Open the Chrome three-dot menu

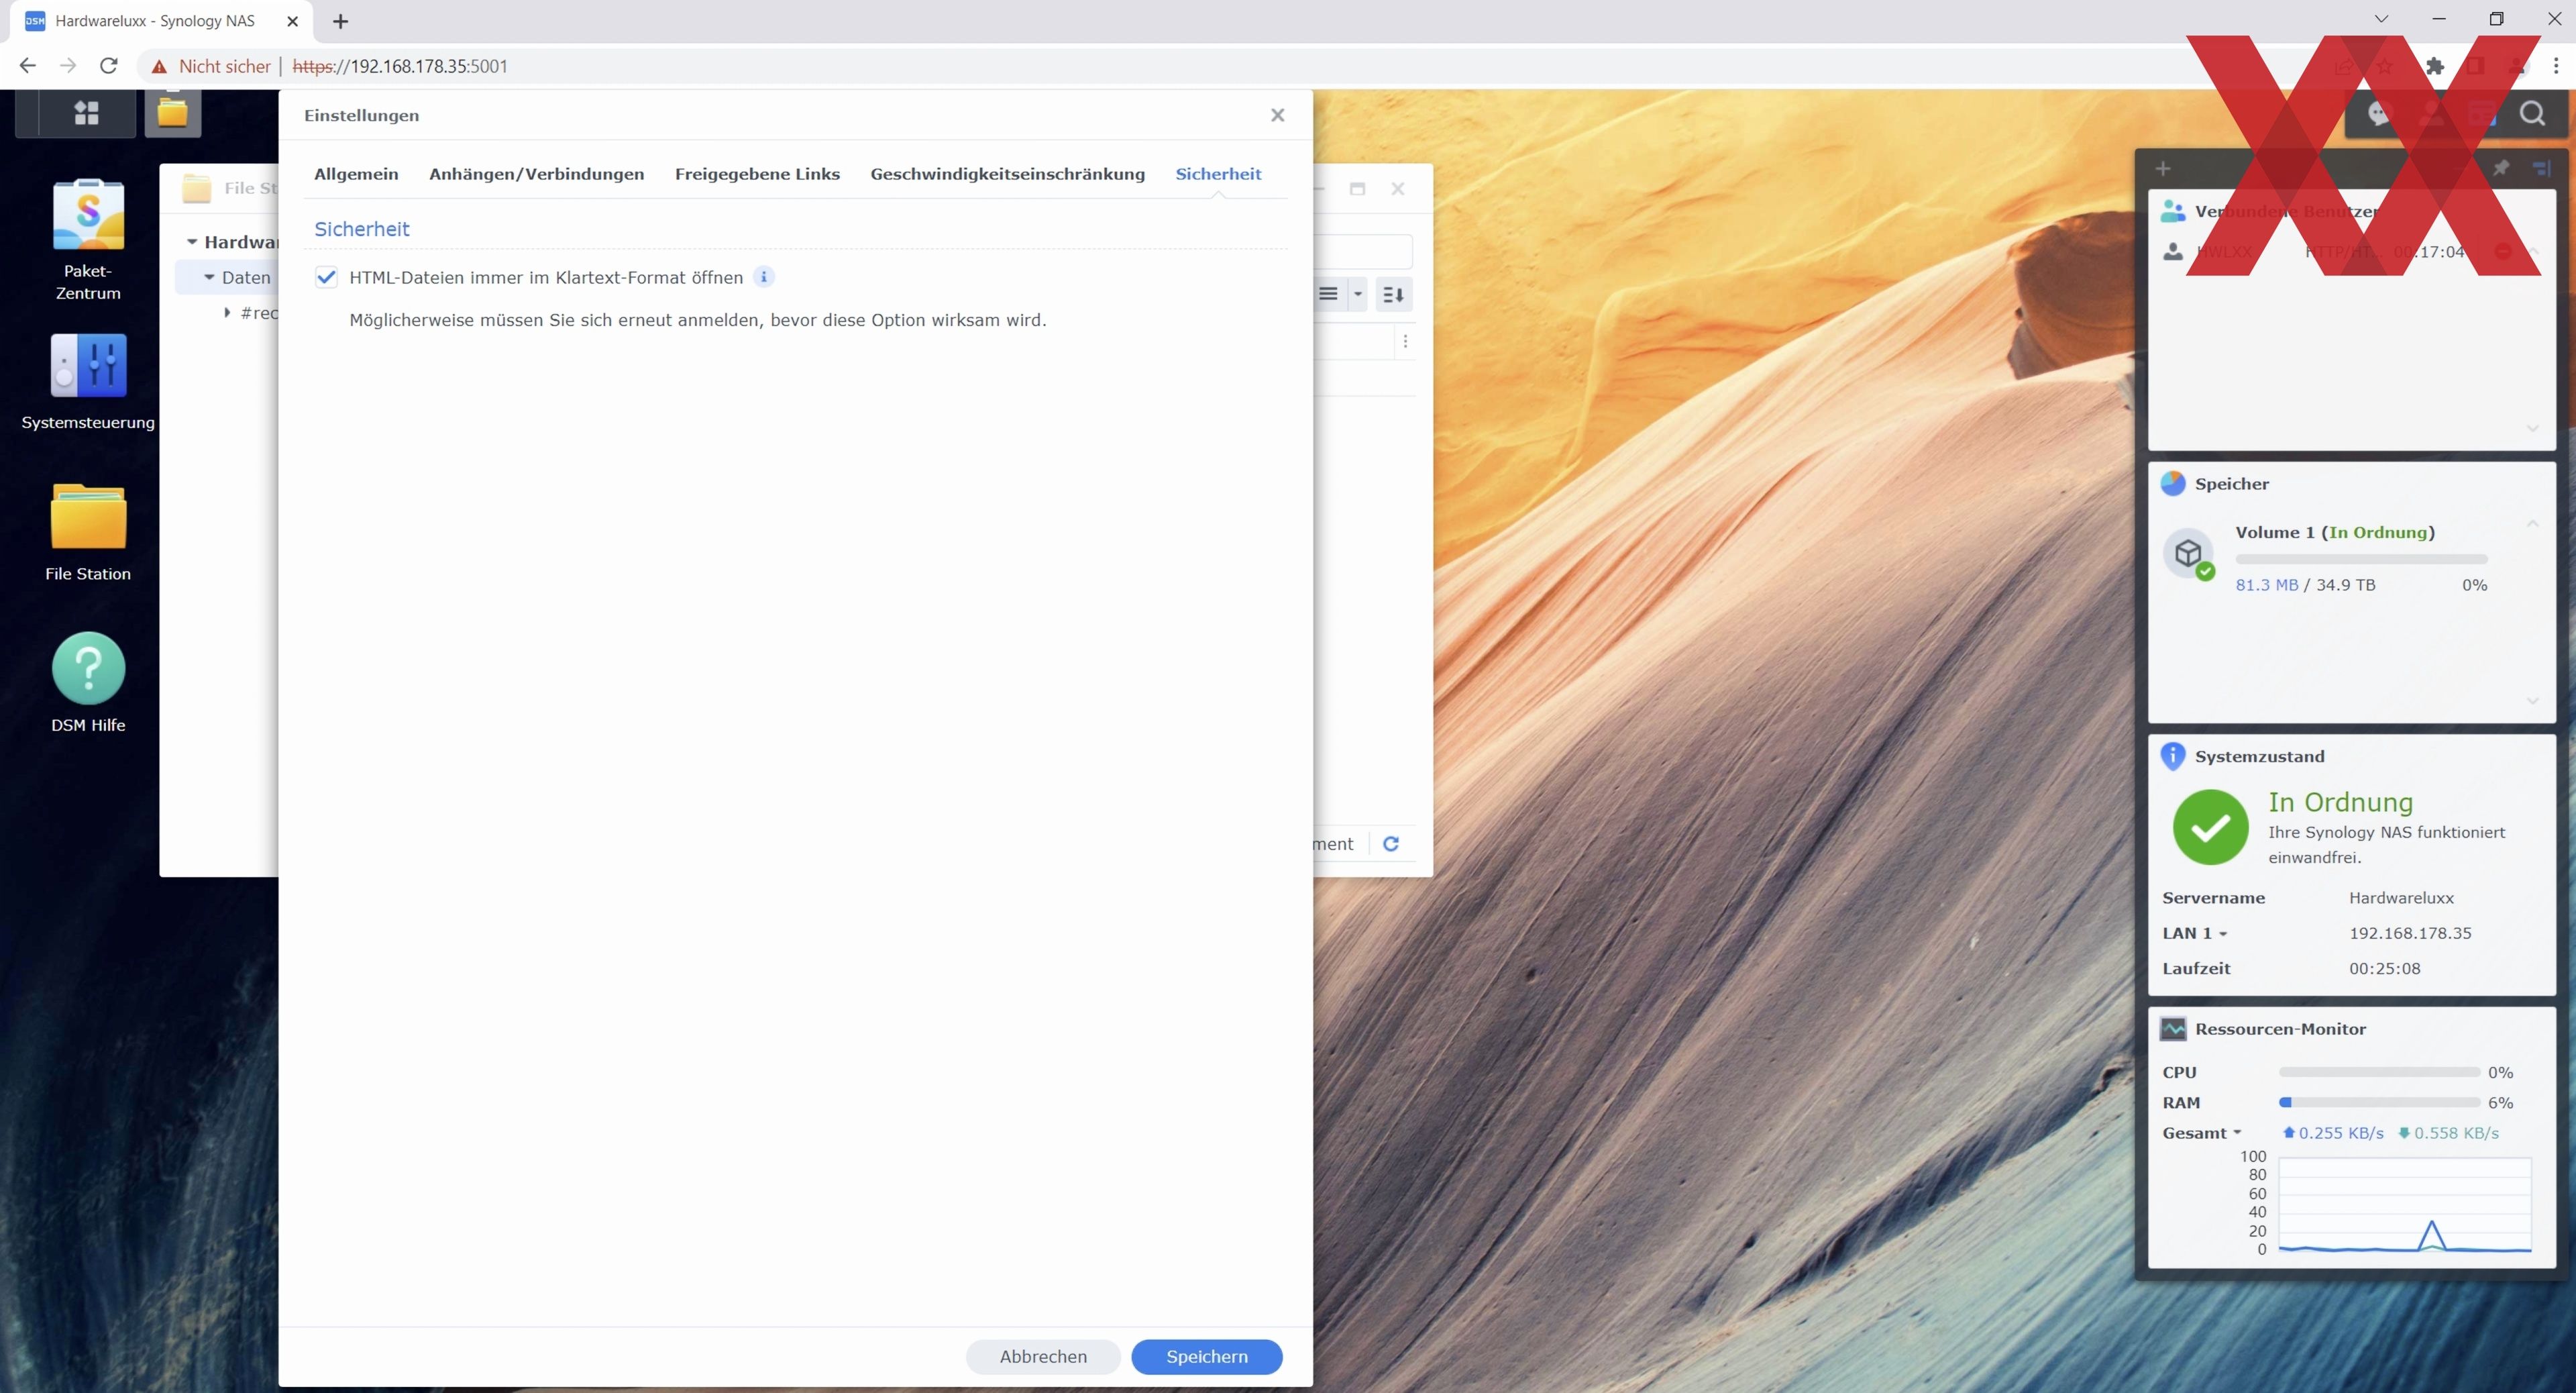(x=2556, y=66)
